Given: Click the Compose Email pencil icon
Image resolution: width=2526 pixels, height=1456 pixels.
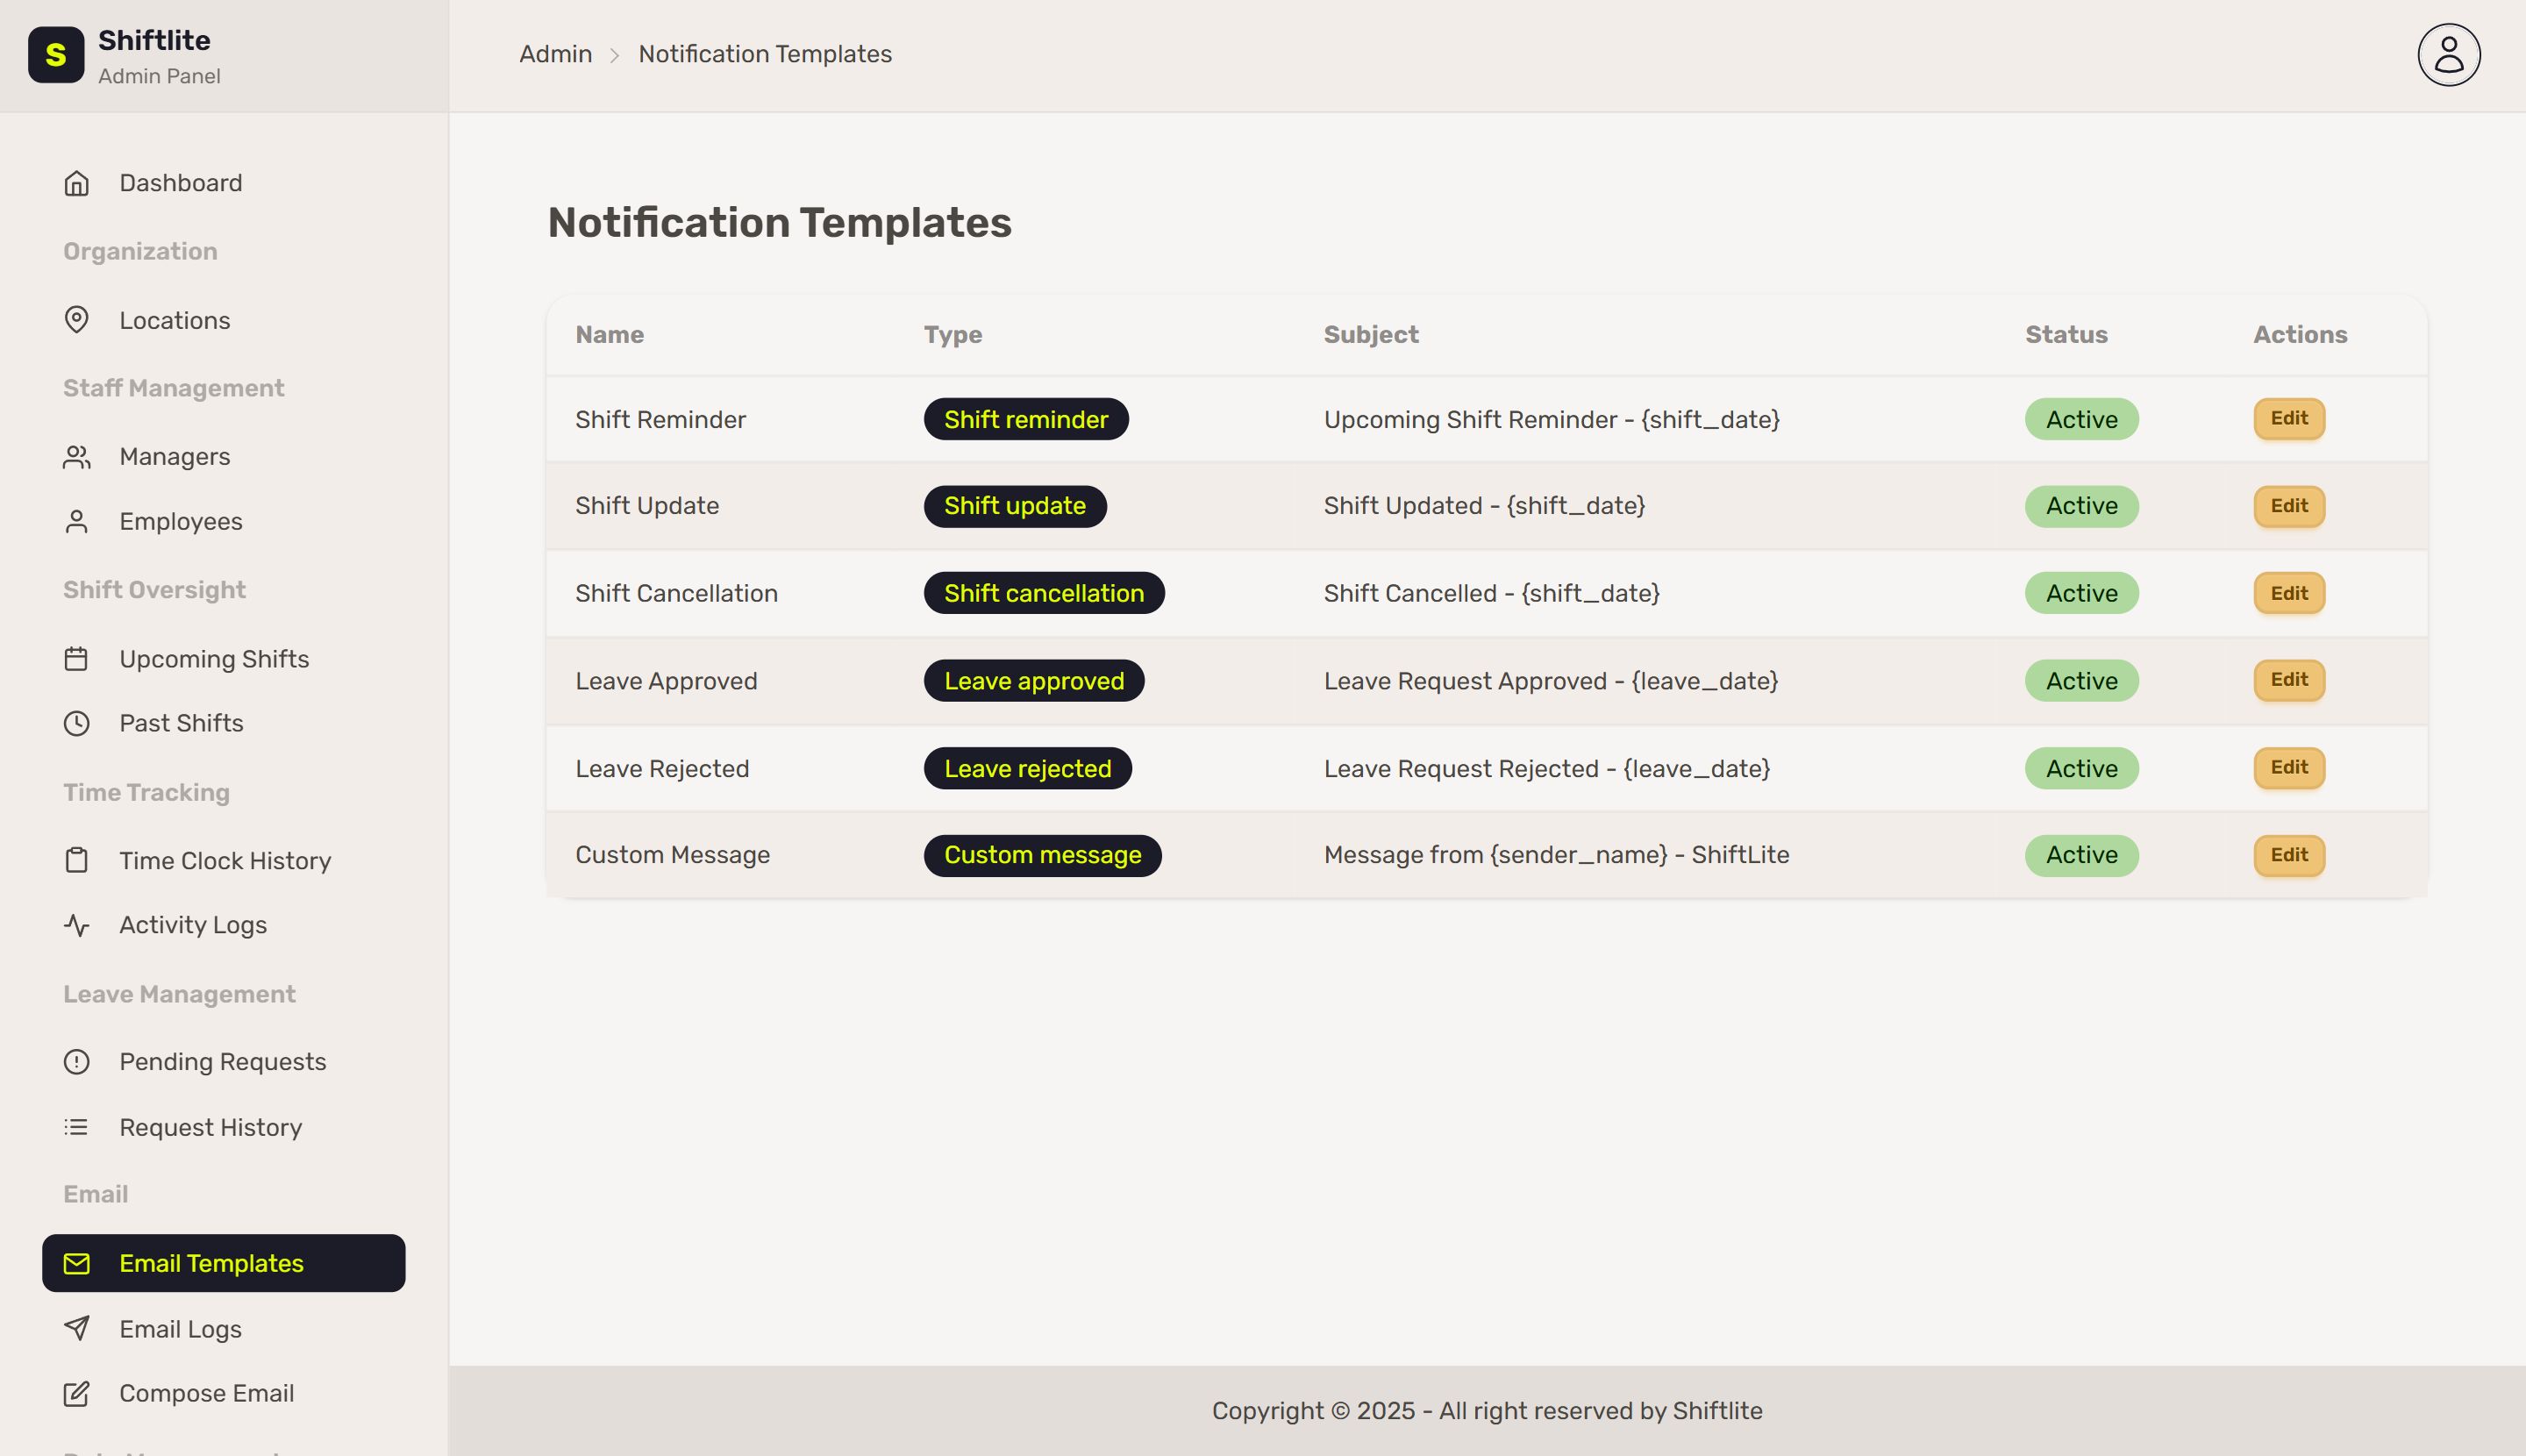Looking at the screenshot, I should point(77,1393).
